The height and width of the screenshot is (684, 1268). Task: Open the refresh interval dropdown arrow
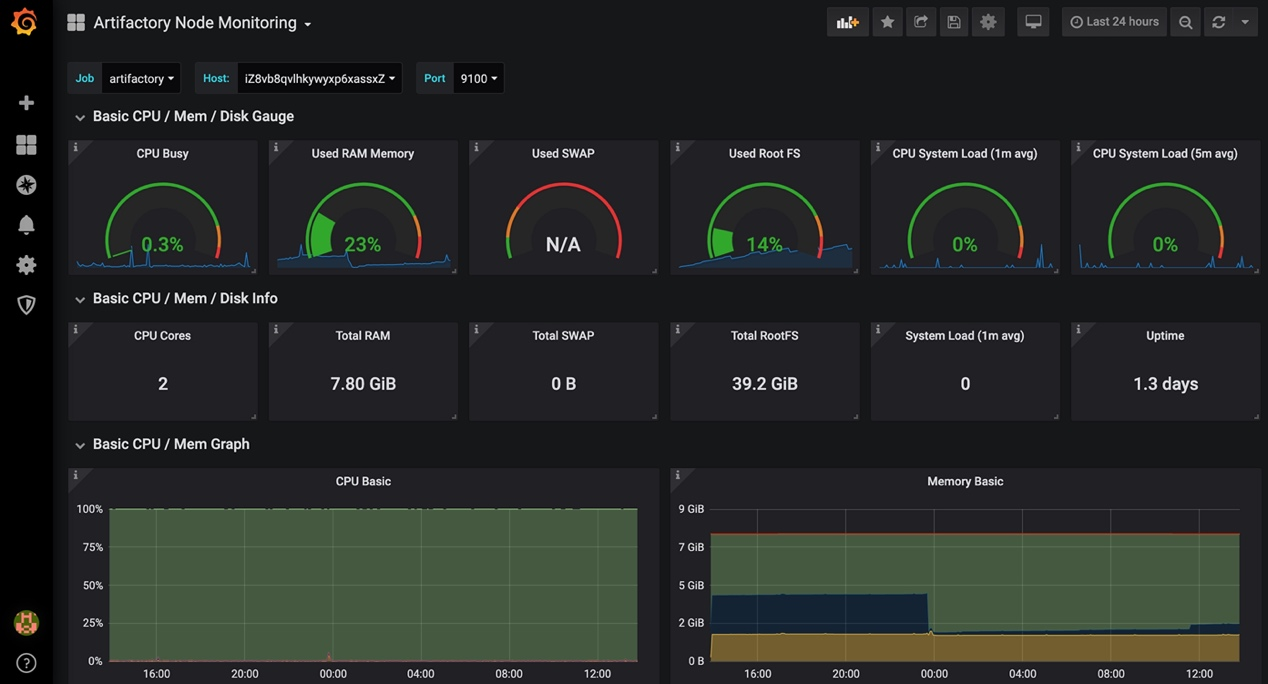[1245, 22]
